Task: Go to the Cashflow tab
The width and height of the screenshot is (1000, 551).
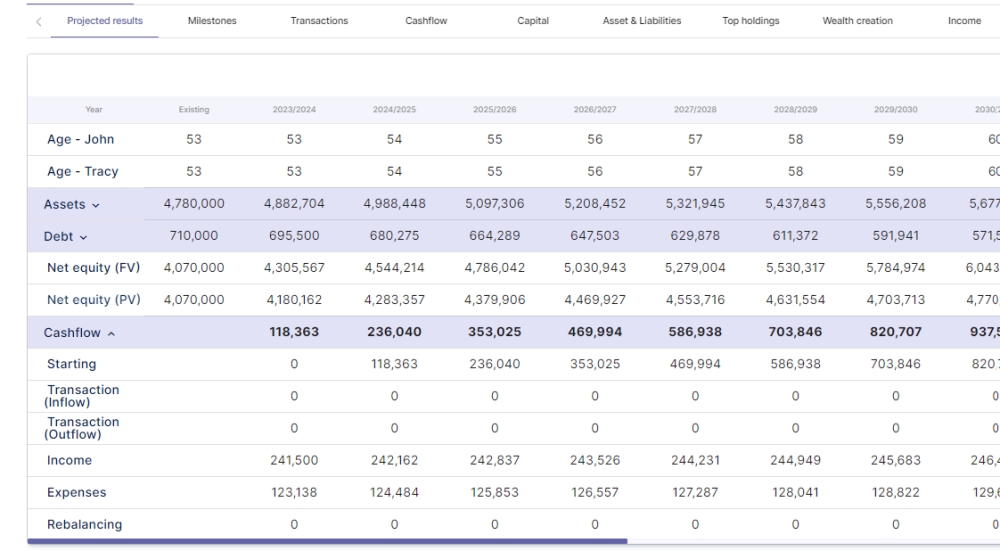Action: 426,21
